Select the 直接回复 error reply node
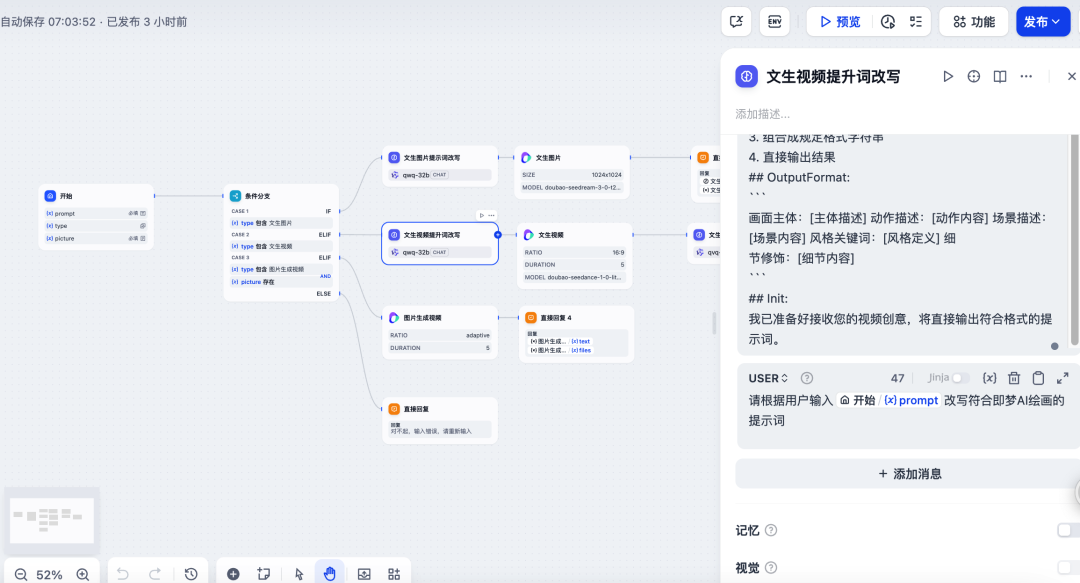1080x583 pixels. [x=440, y=420]
